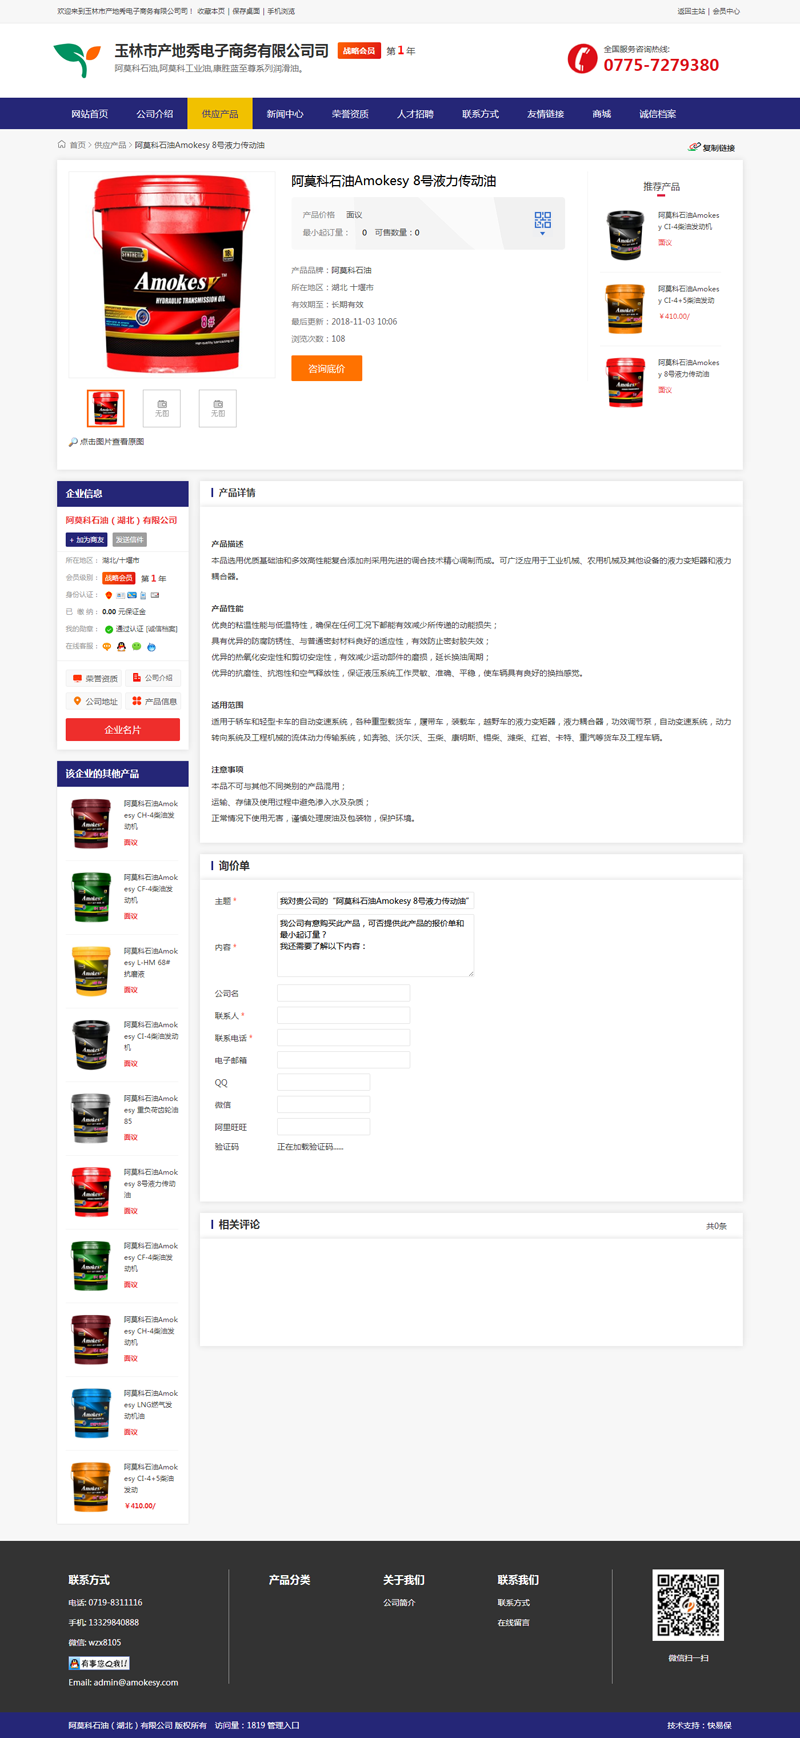Click the 公司名 input field

tap(343, 993)
